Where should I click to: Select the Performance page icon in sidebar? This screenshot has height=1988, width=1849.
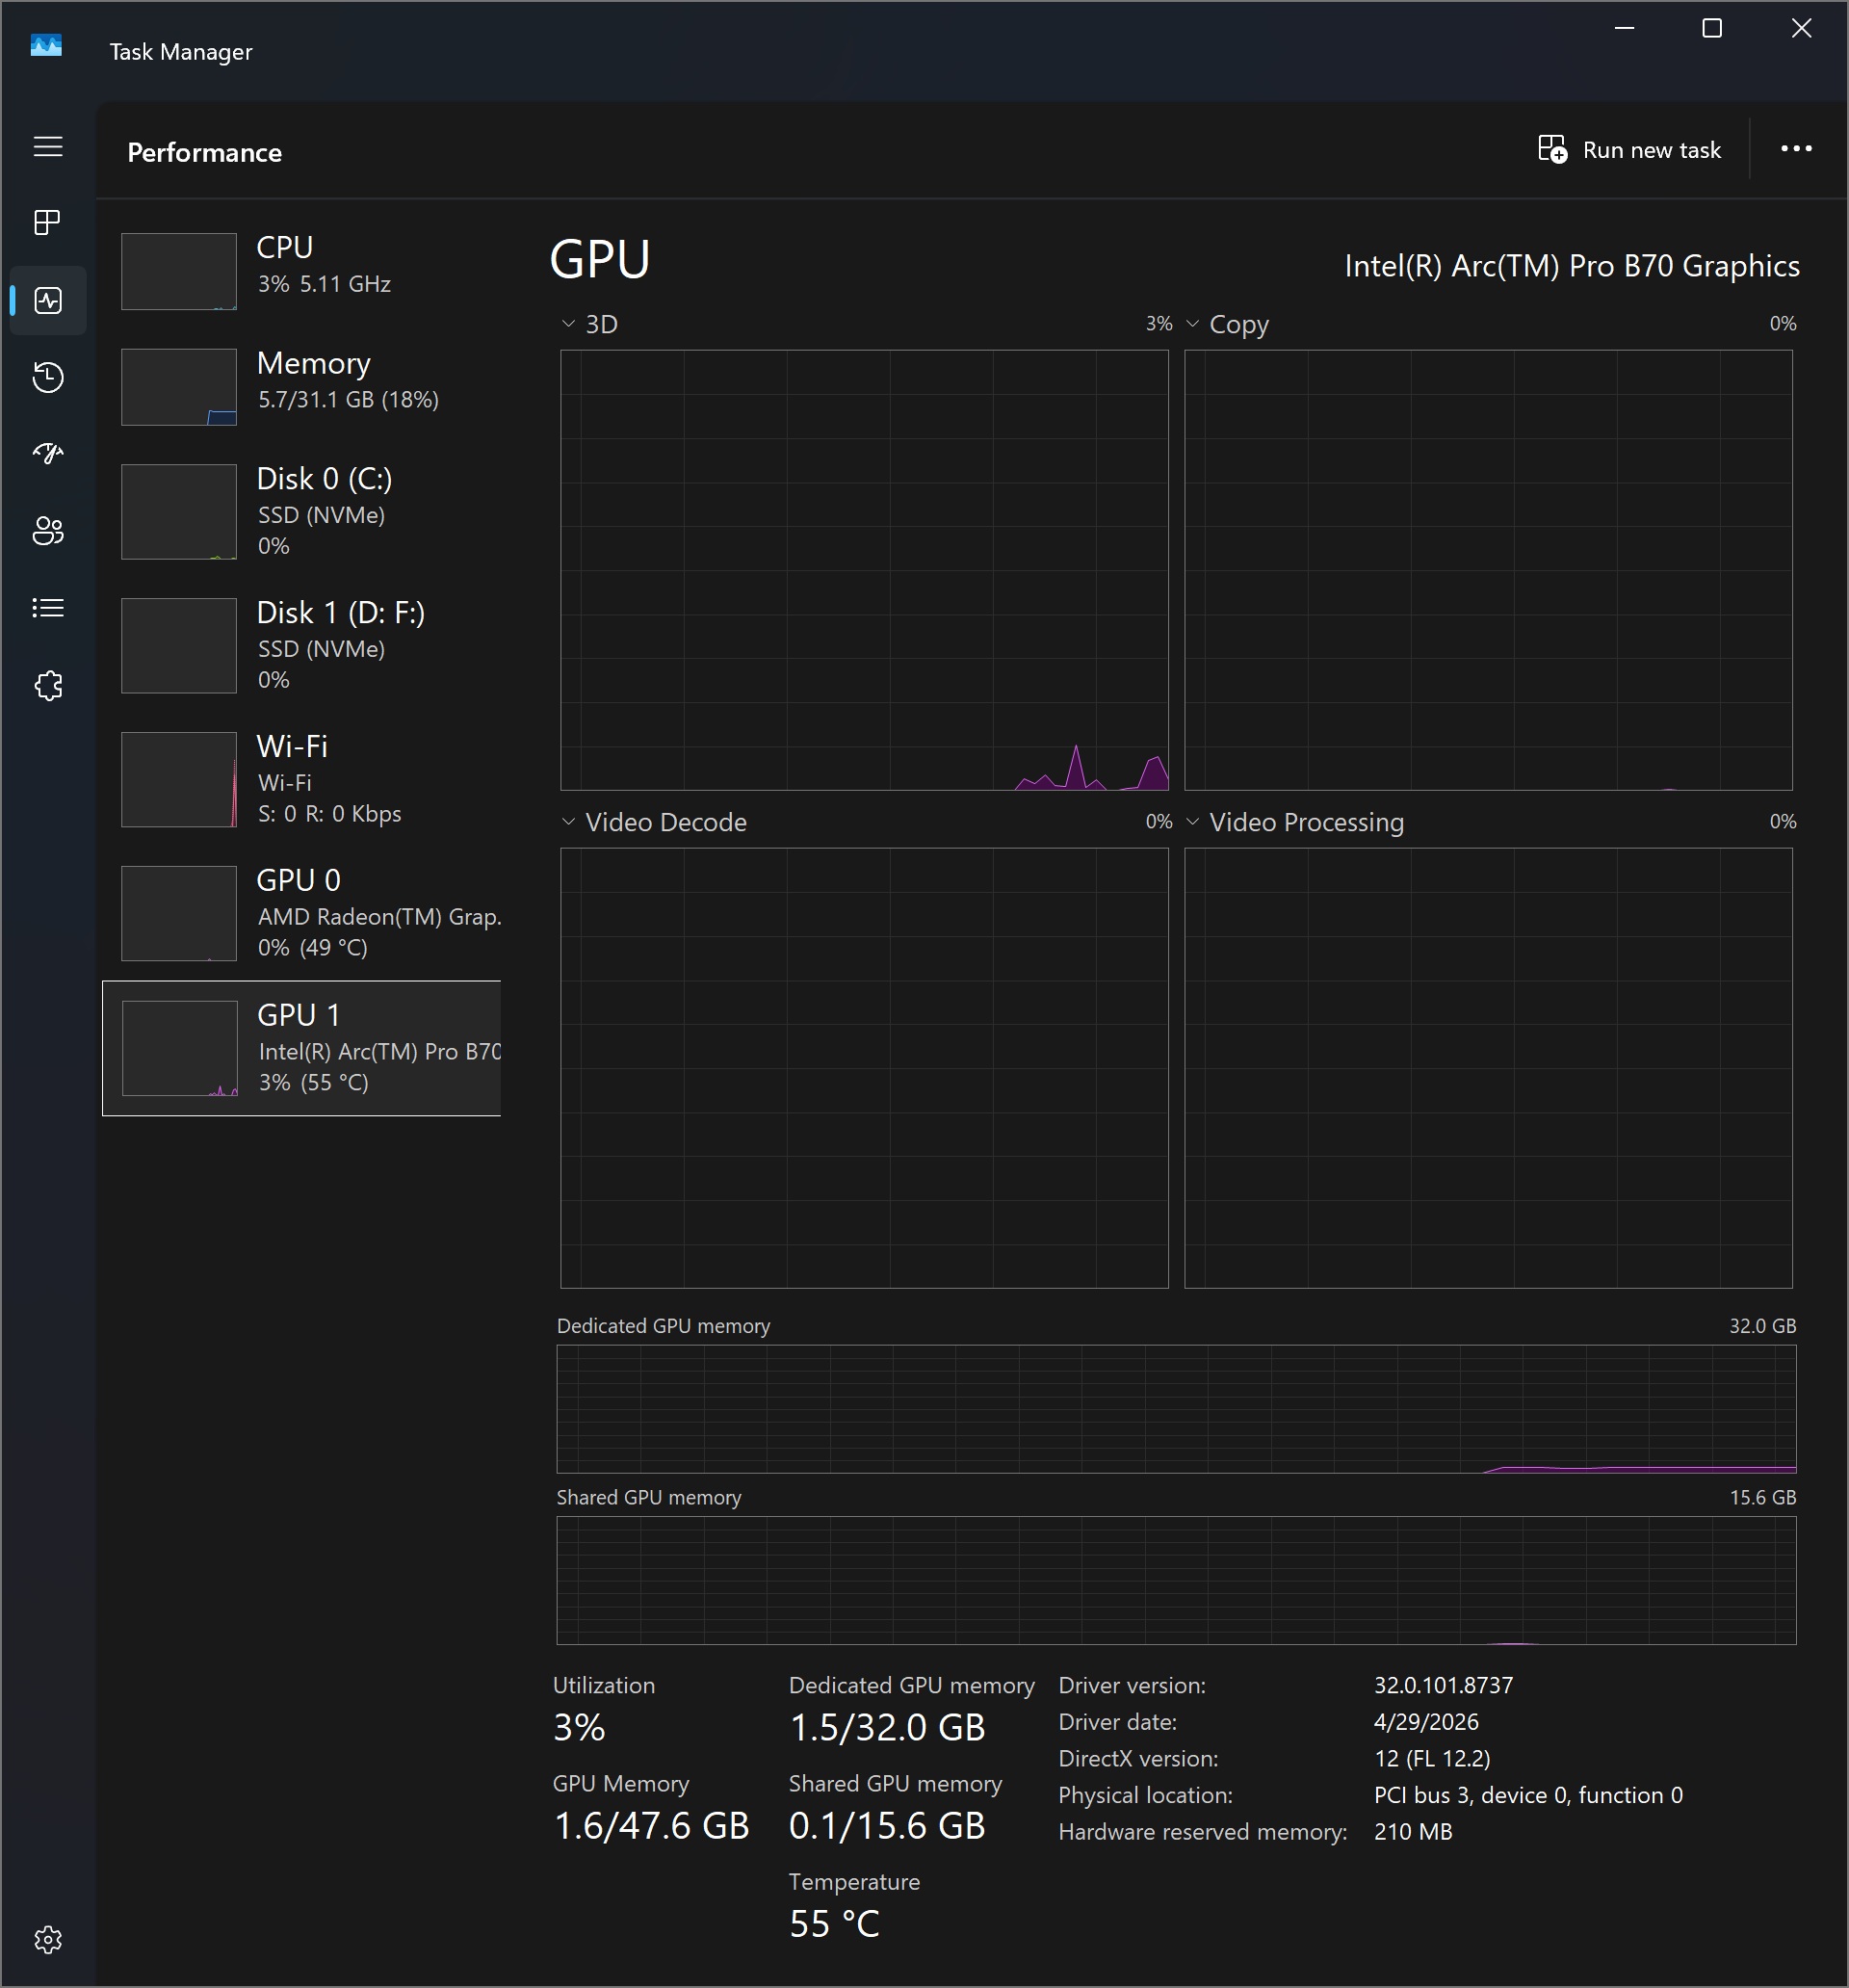pos(48,300)
